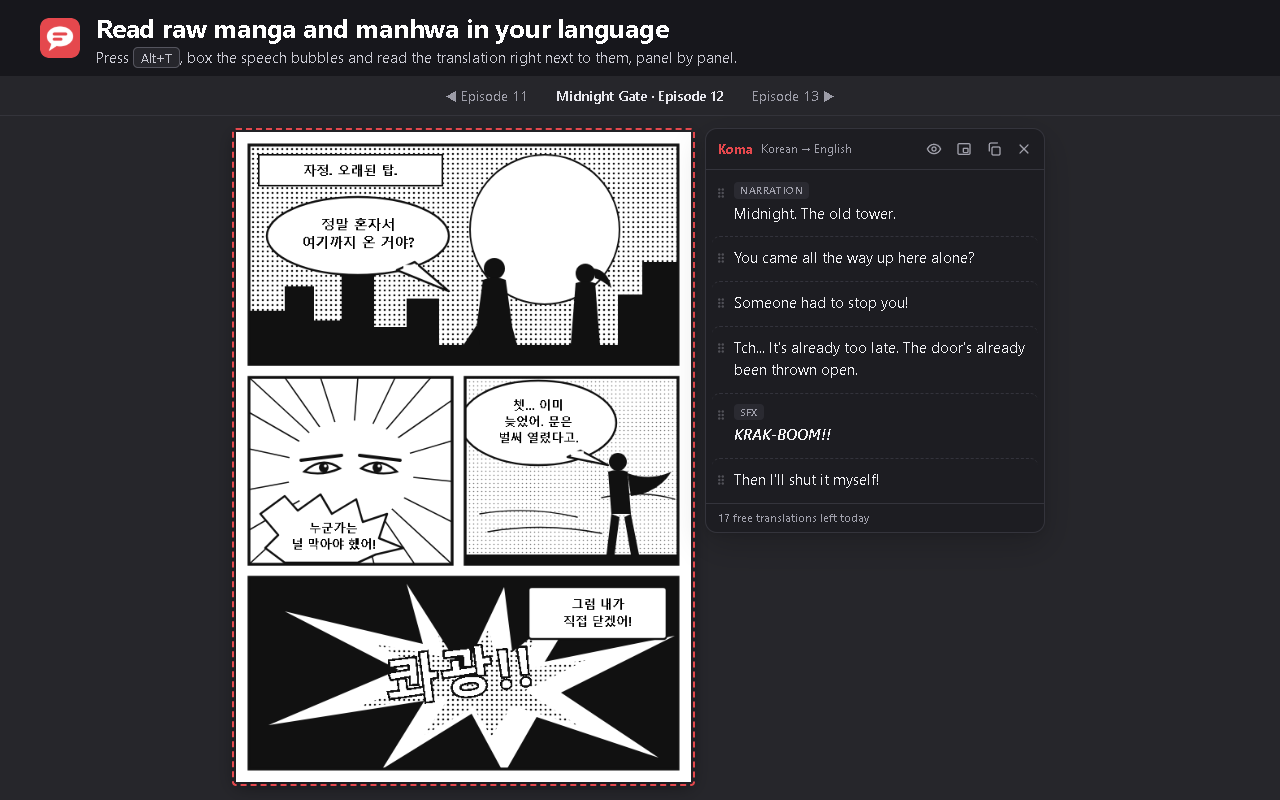
Task: Click the picture-in-picture icon in the Koma panel
Action: coord(964,149)
